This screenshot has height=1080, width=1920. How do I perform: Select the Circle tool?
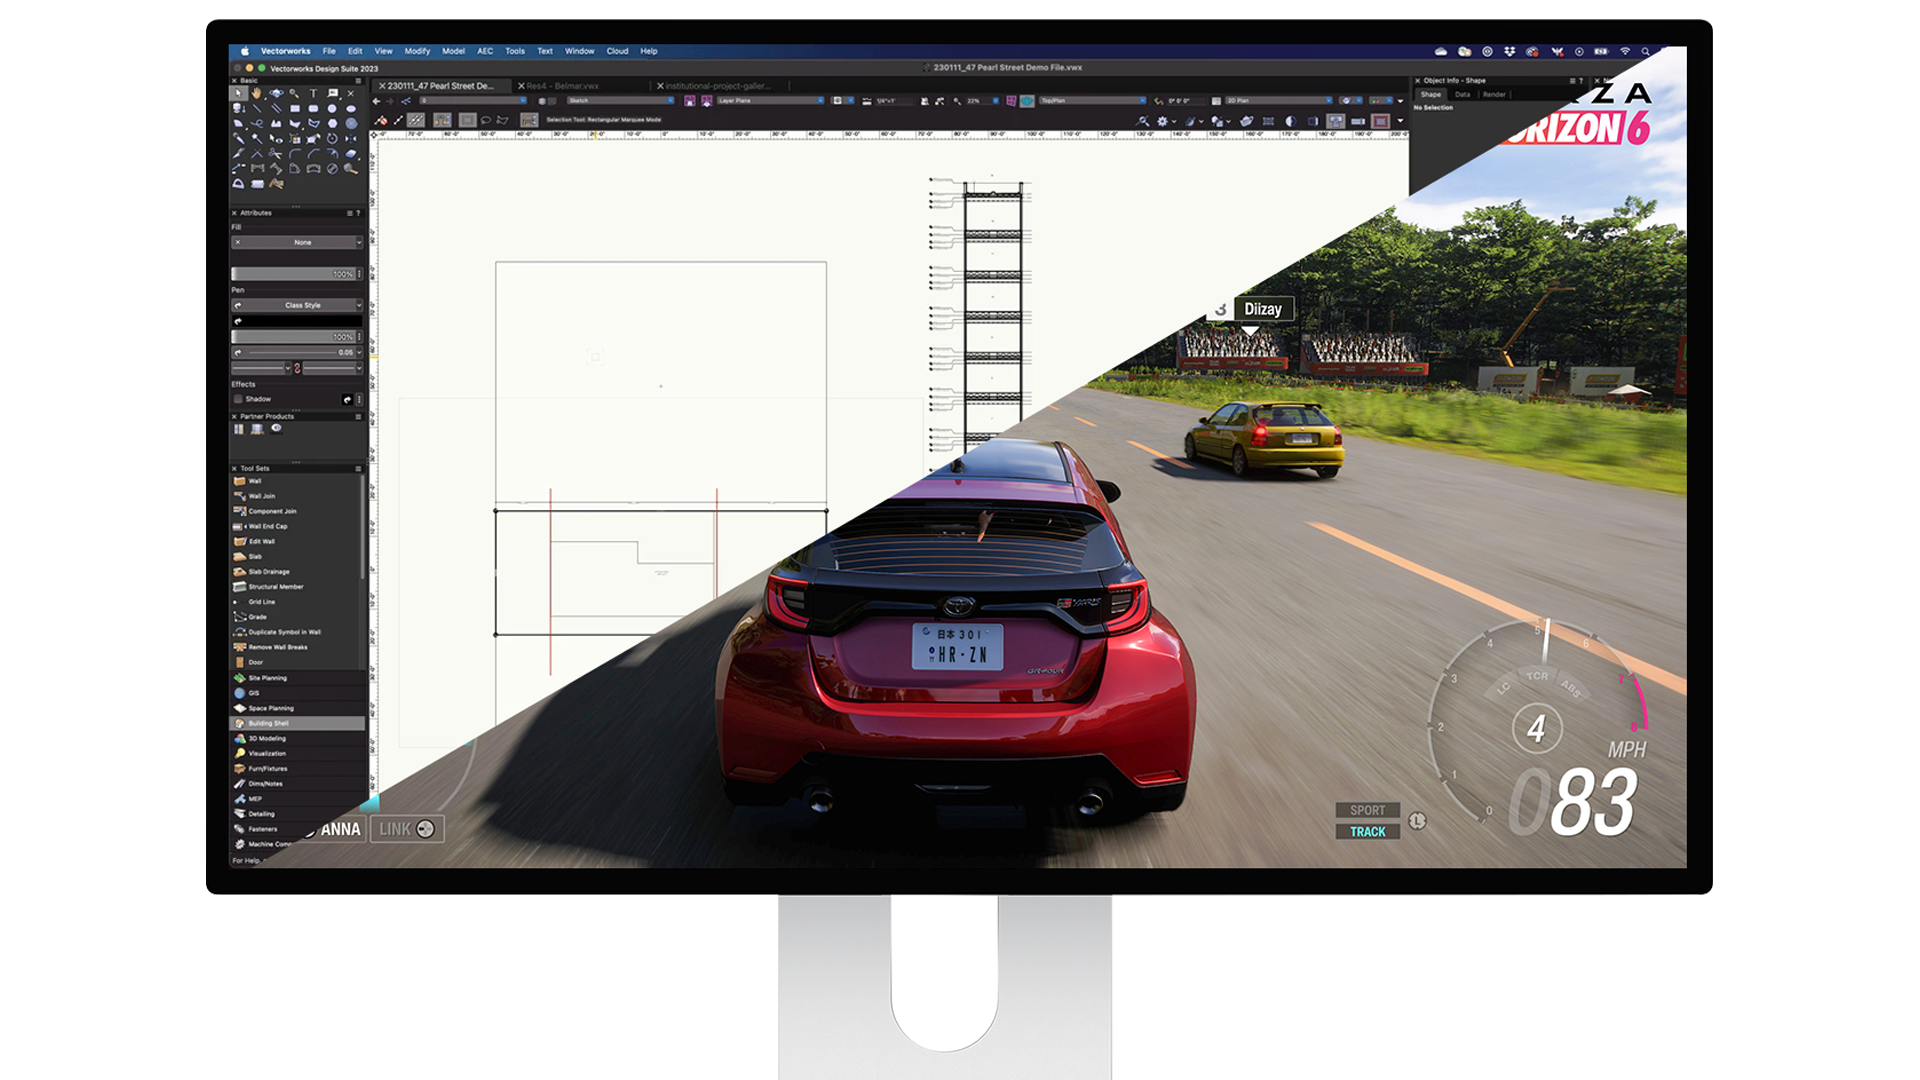point(332,108)
